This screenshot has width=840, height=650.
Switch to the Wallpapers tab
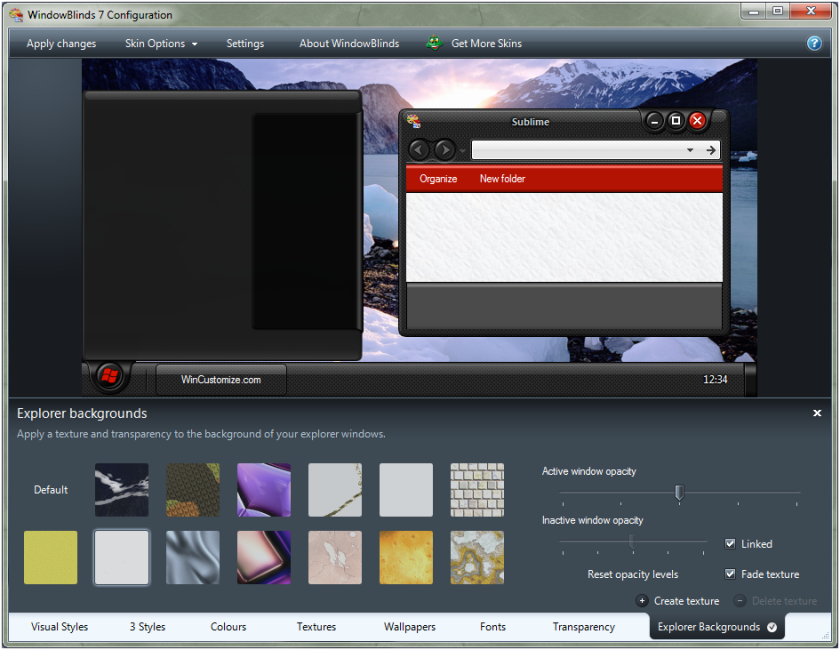(409, 626)
